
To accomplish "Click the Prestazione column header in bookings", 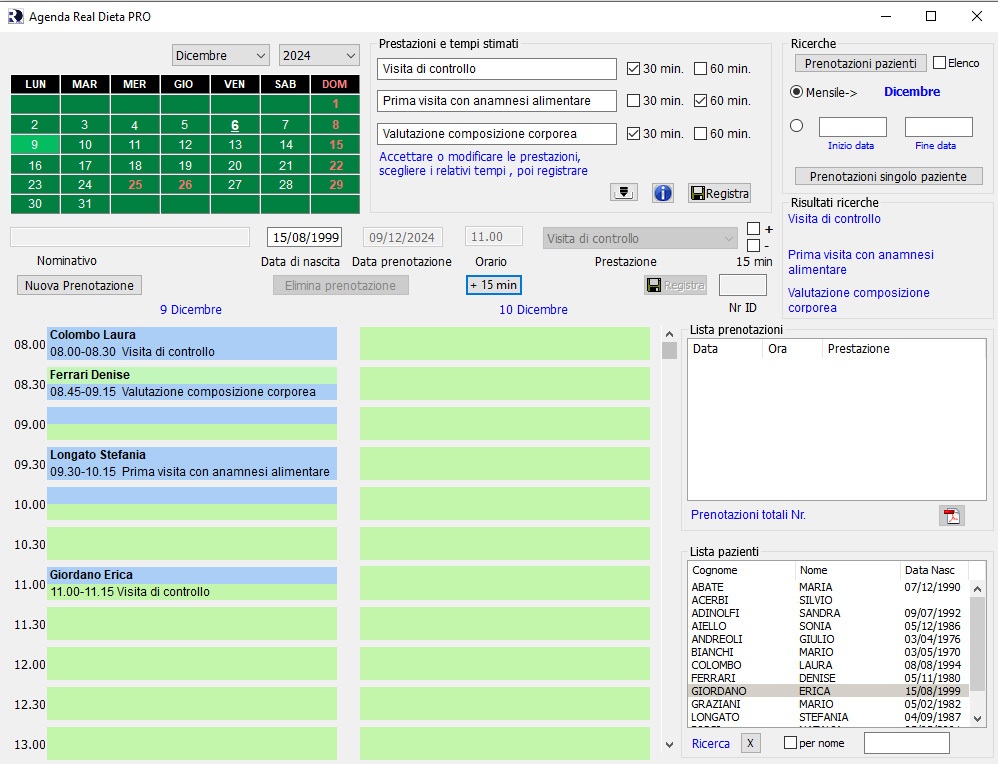I will pyautogui.click(x=902, y=349).
